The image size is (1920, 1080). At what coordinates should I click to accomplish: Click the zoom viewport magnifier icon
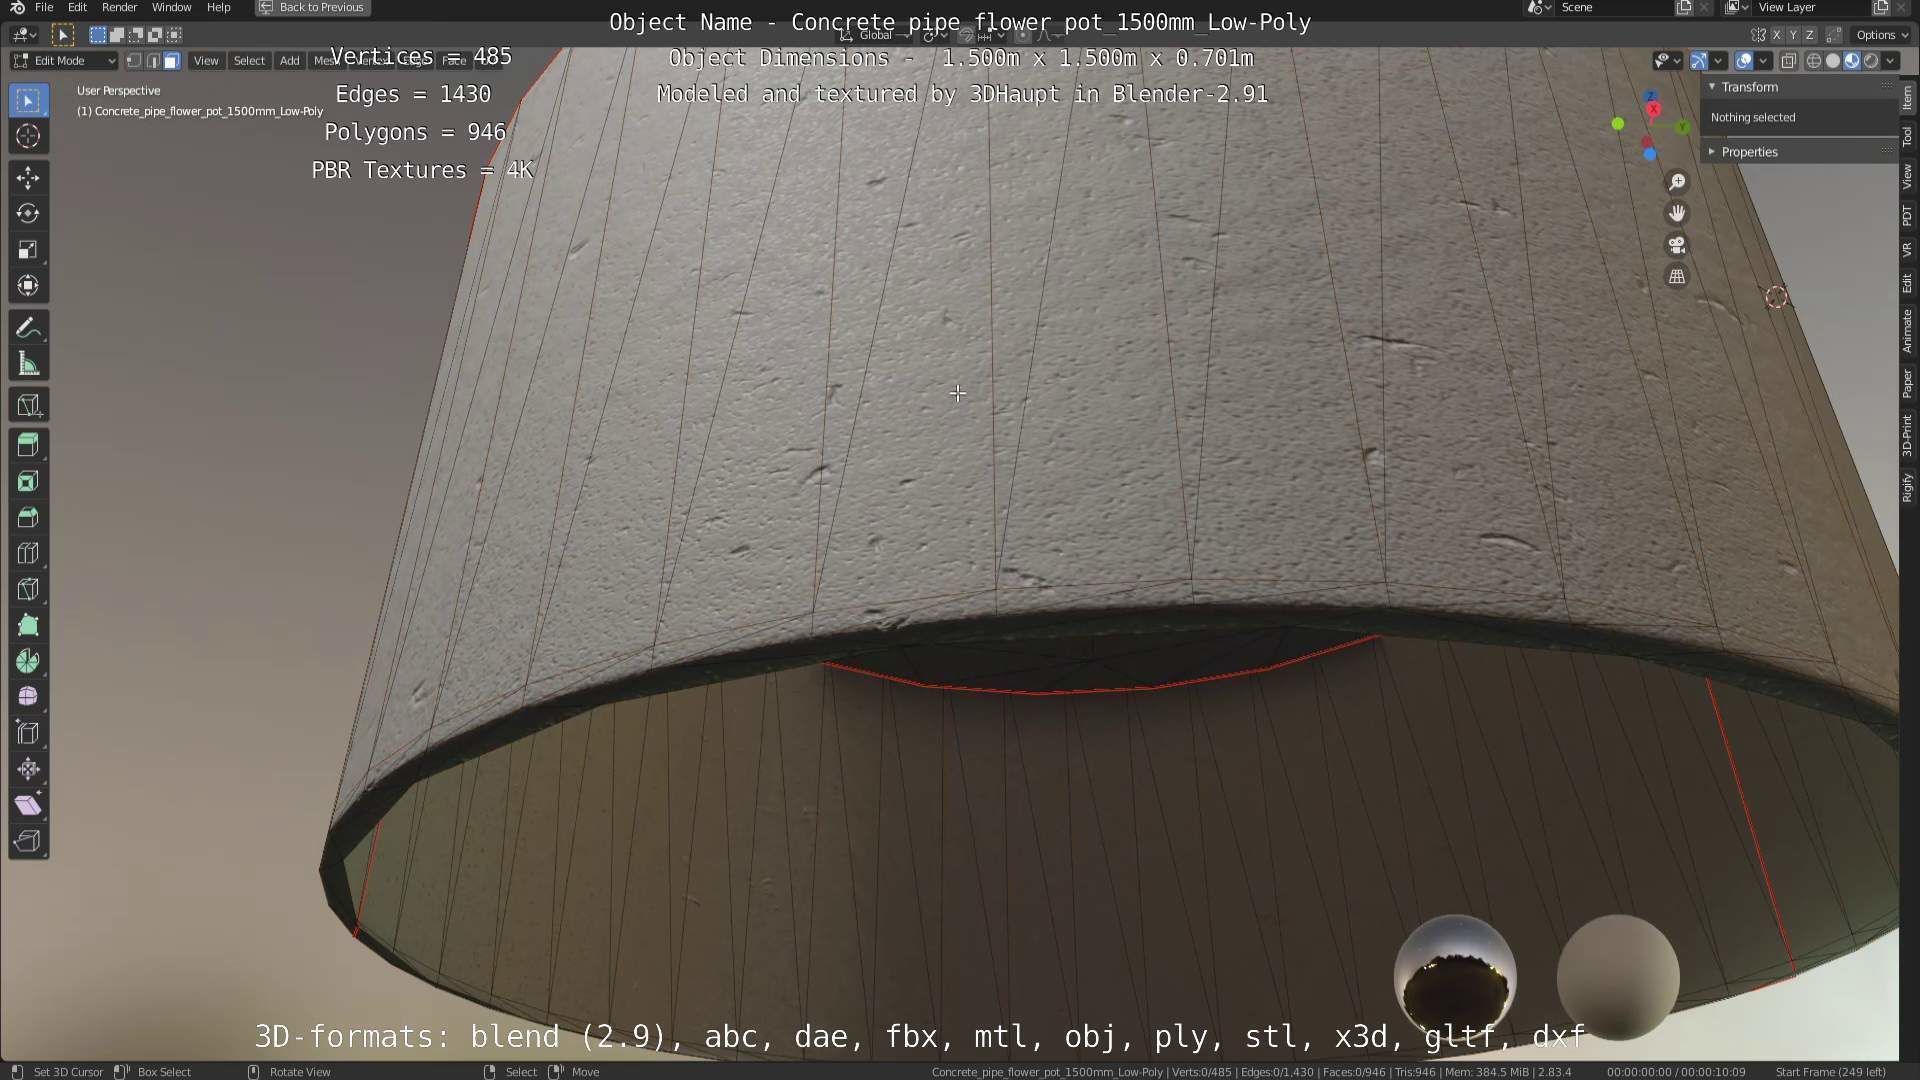[x=1677, y=182]
